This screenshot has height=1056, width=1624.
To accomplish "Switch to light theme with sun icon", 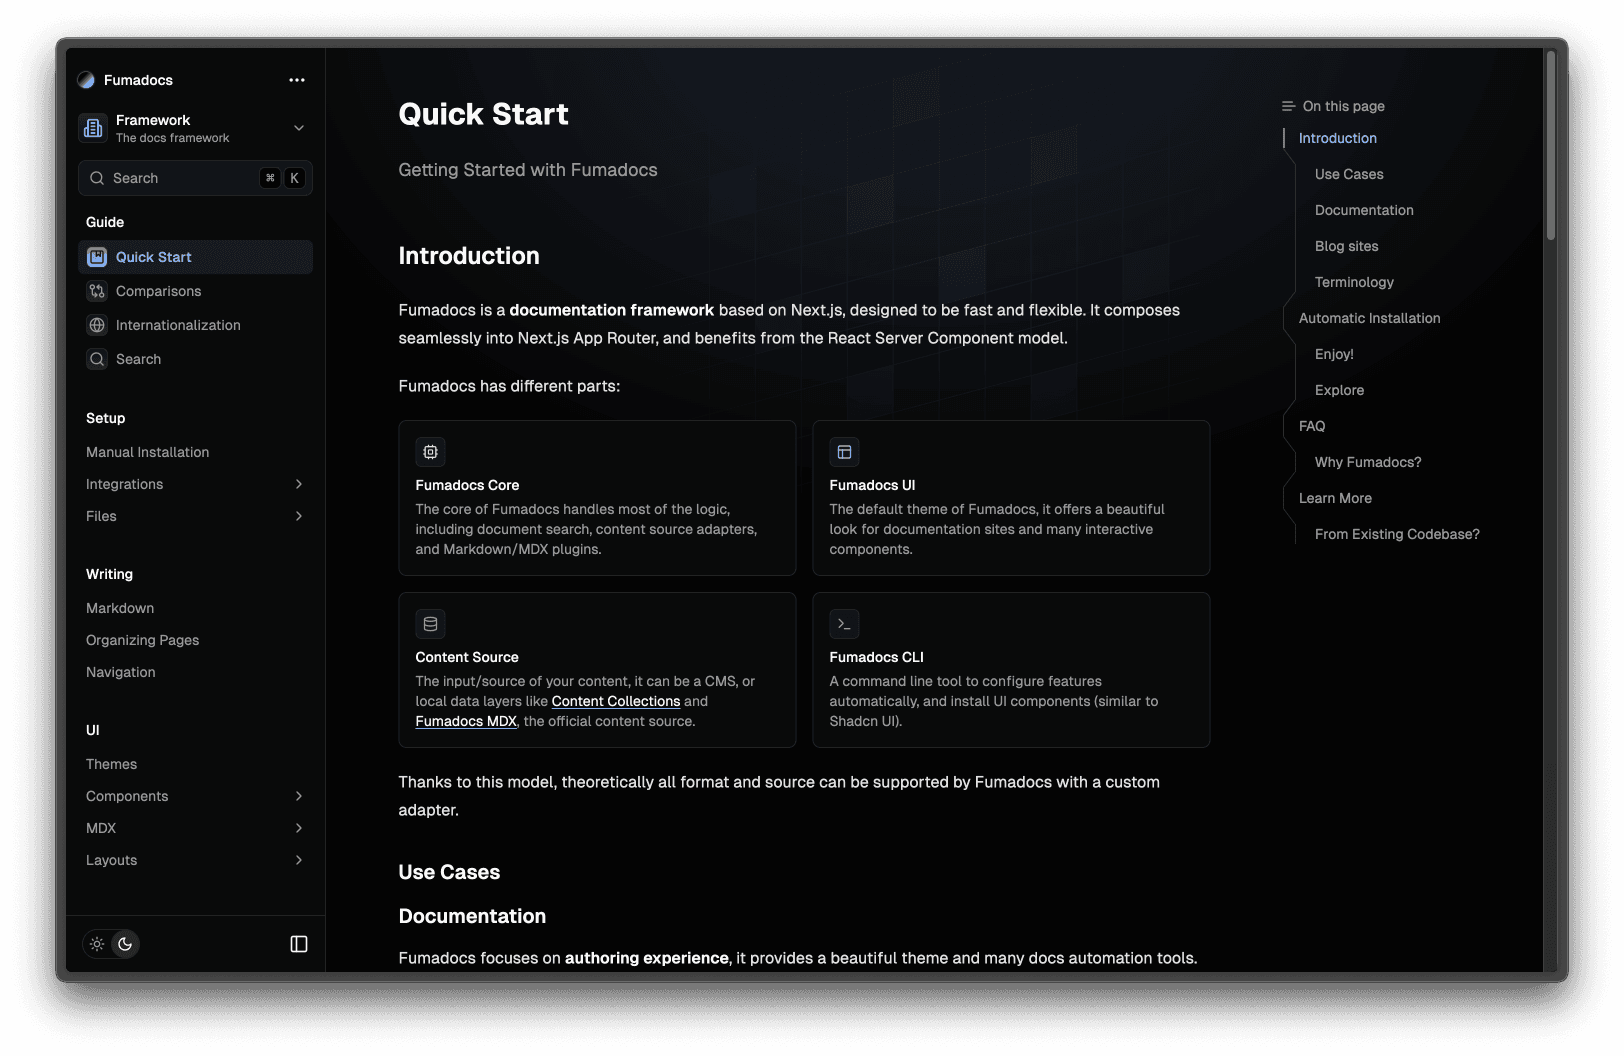I will click(97, 944).
